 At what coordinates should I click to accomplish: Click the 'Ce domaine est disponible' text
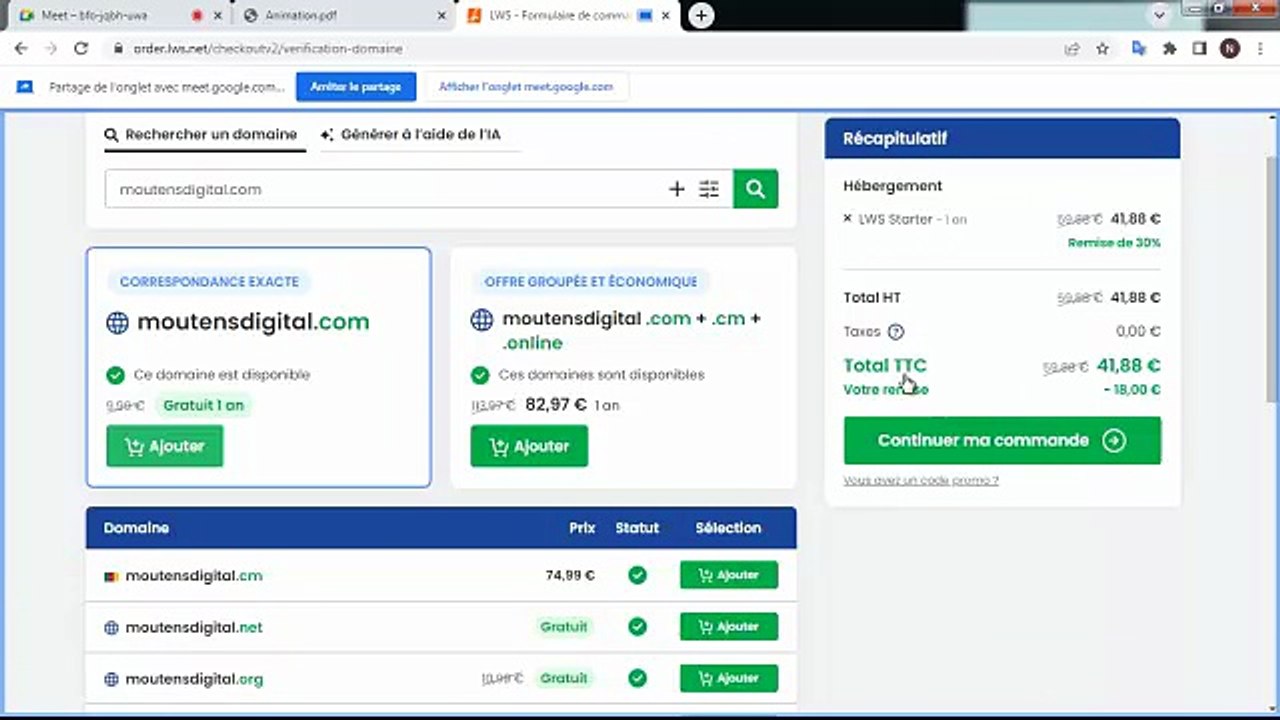pos(222,375)
